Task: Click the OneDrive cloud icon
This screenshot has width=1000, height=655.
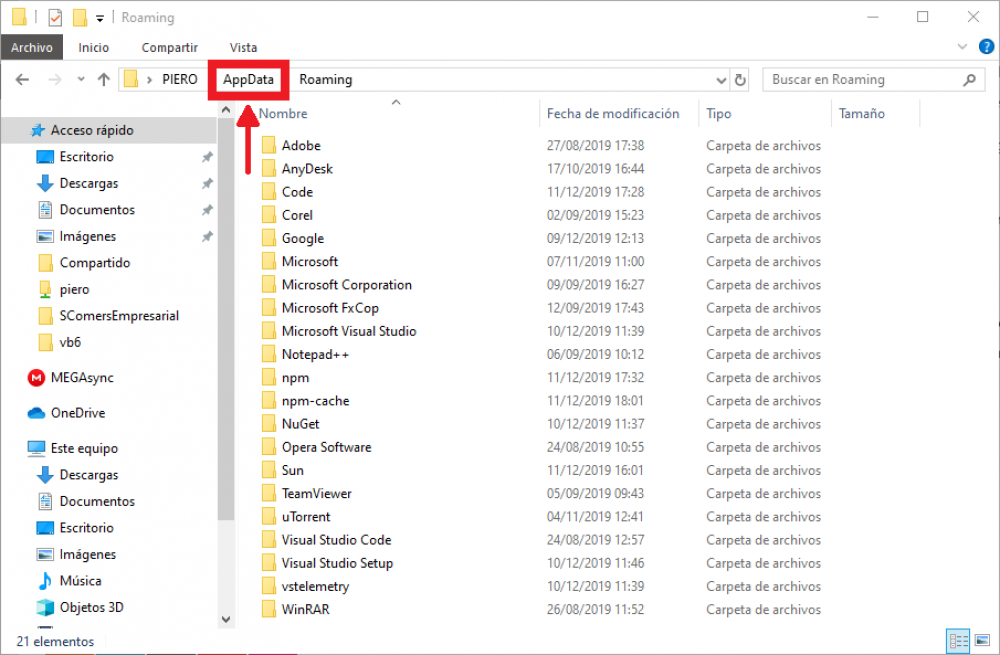Action: [36, 413]
